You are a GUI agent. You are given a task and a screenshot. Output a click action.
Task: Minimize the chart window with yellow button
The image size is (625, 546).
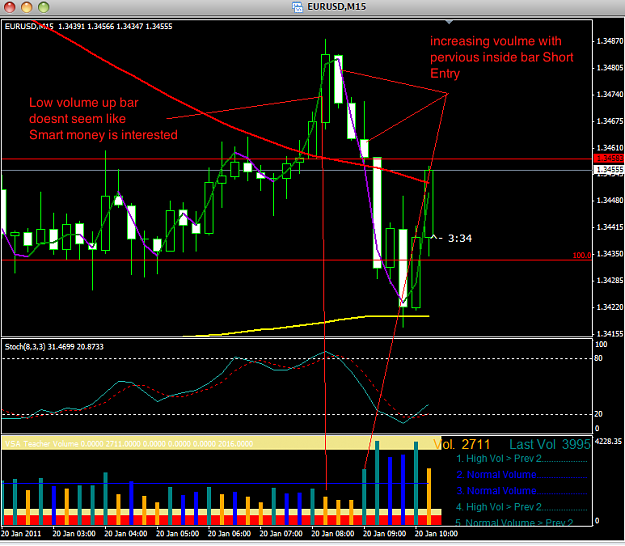pyautogui.click(x=26, y=7)
